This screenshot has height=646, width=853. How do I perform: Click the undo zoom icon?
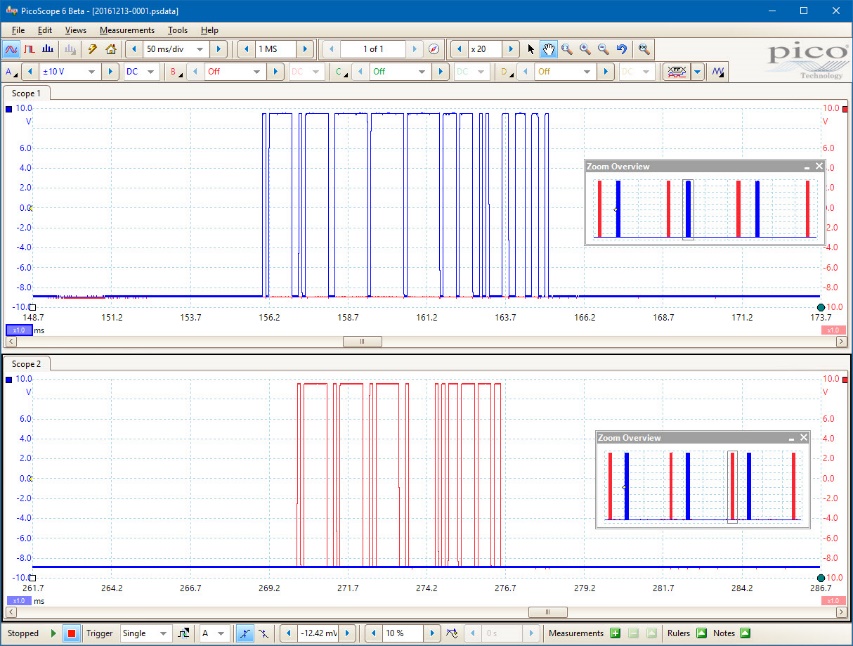coord(622,48)
